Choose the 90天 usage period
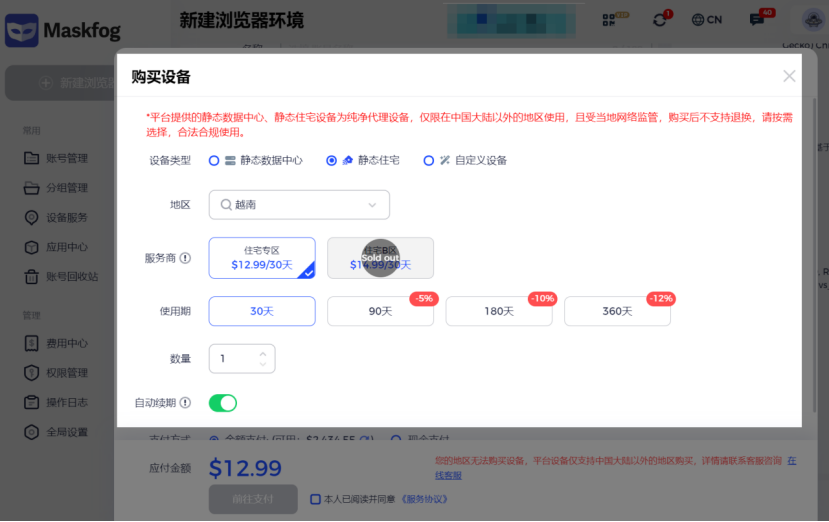829x522 pixels. pyautogui.click(x=380, y=311)
